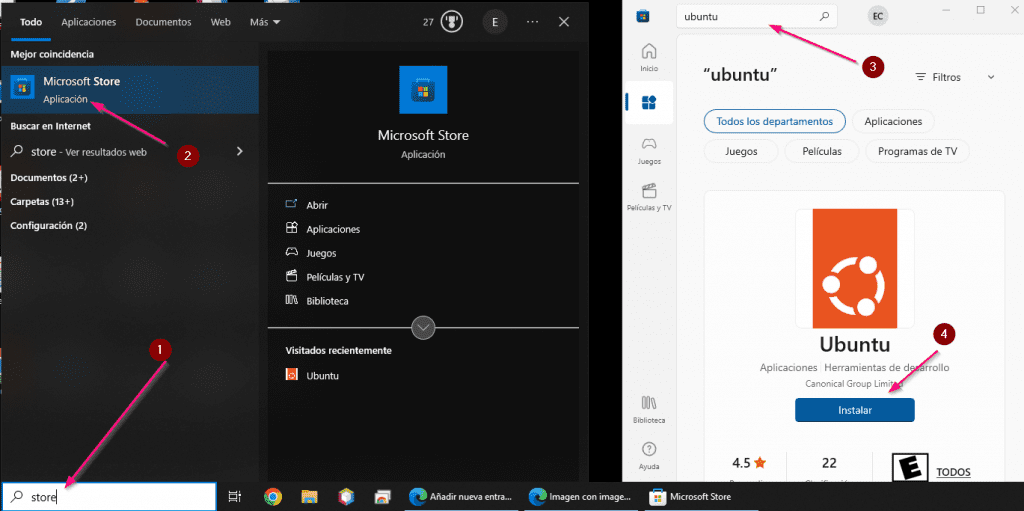Switch to Documentos search tab

(x=163, y=22)
